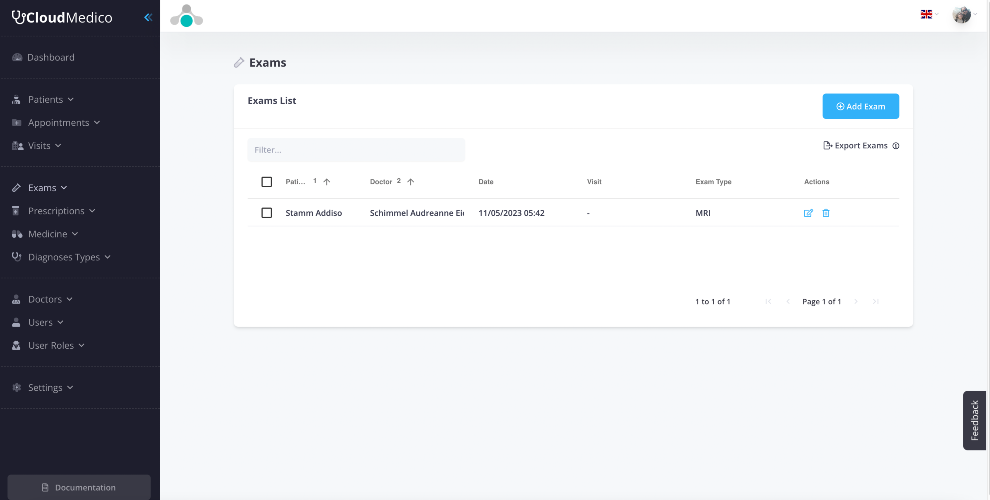This screenshot has height=500, width=990.
Task: Click patient name Stamm Addiso
Action: pos(314,213)
